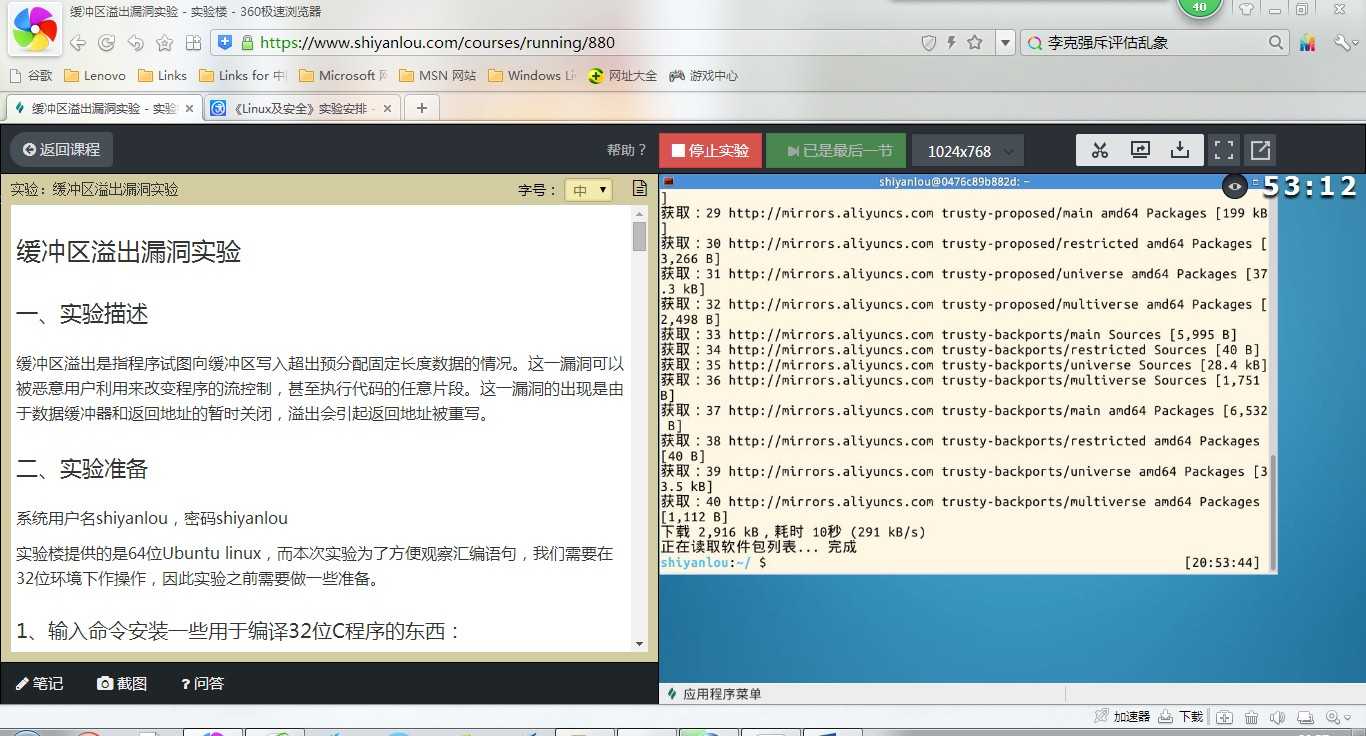The width and height of the screenshot is (1366, 736).
Task: Close the 《Linux及安全》实验安排 tab
Action: click(x=388, y=108)
